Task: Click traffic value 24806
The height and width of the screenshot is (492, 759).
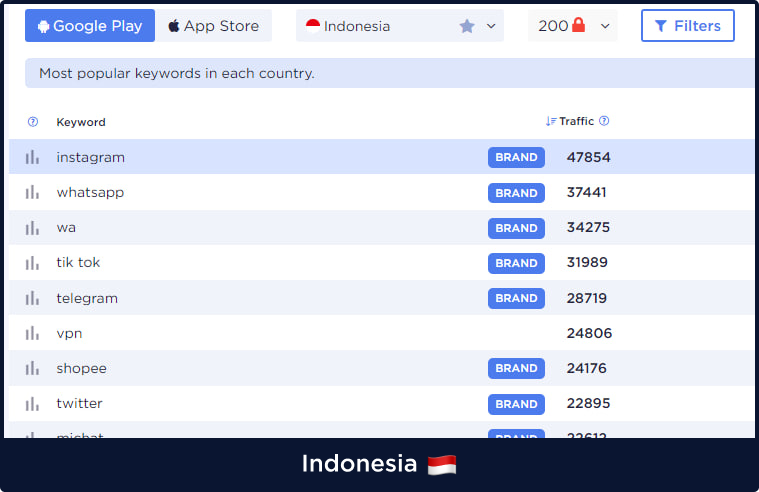Action: pyautogui.click(x=590, y=333)
